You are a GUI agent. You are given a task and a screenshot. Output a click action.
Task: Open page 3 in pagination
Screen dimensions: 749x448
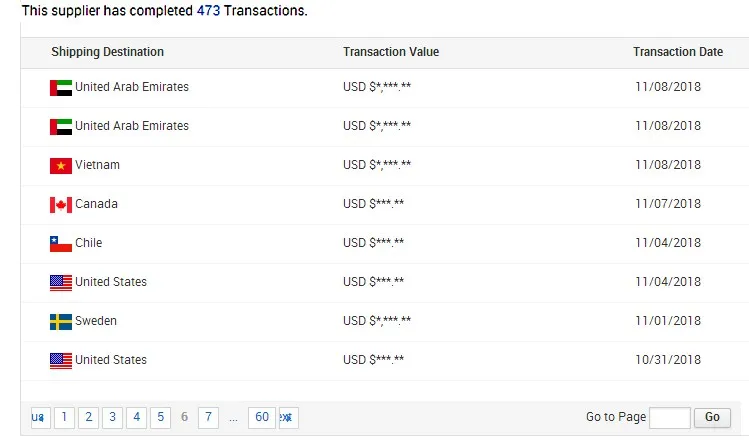coord(112,417)
